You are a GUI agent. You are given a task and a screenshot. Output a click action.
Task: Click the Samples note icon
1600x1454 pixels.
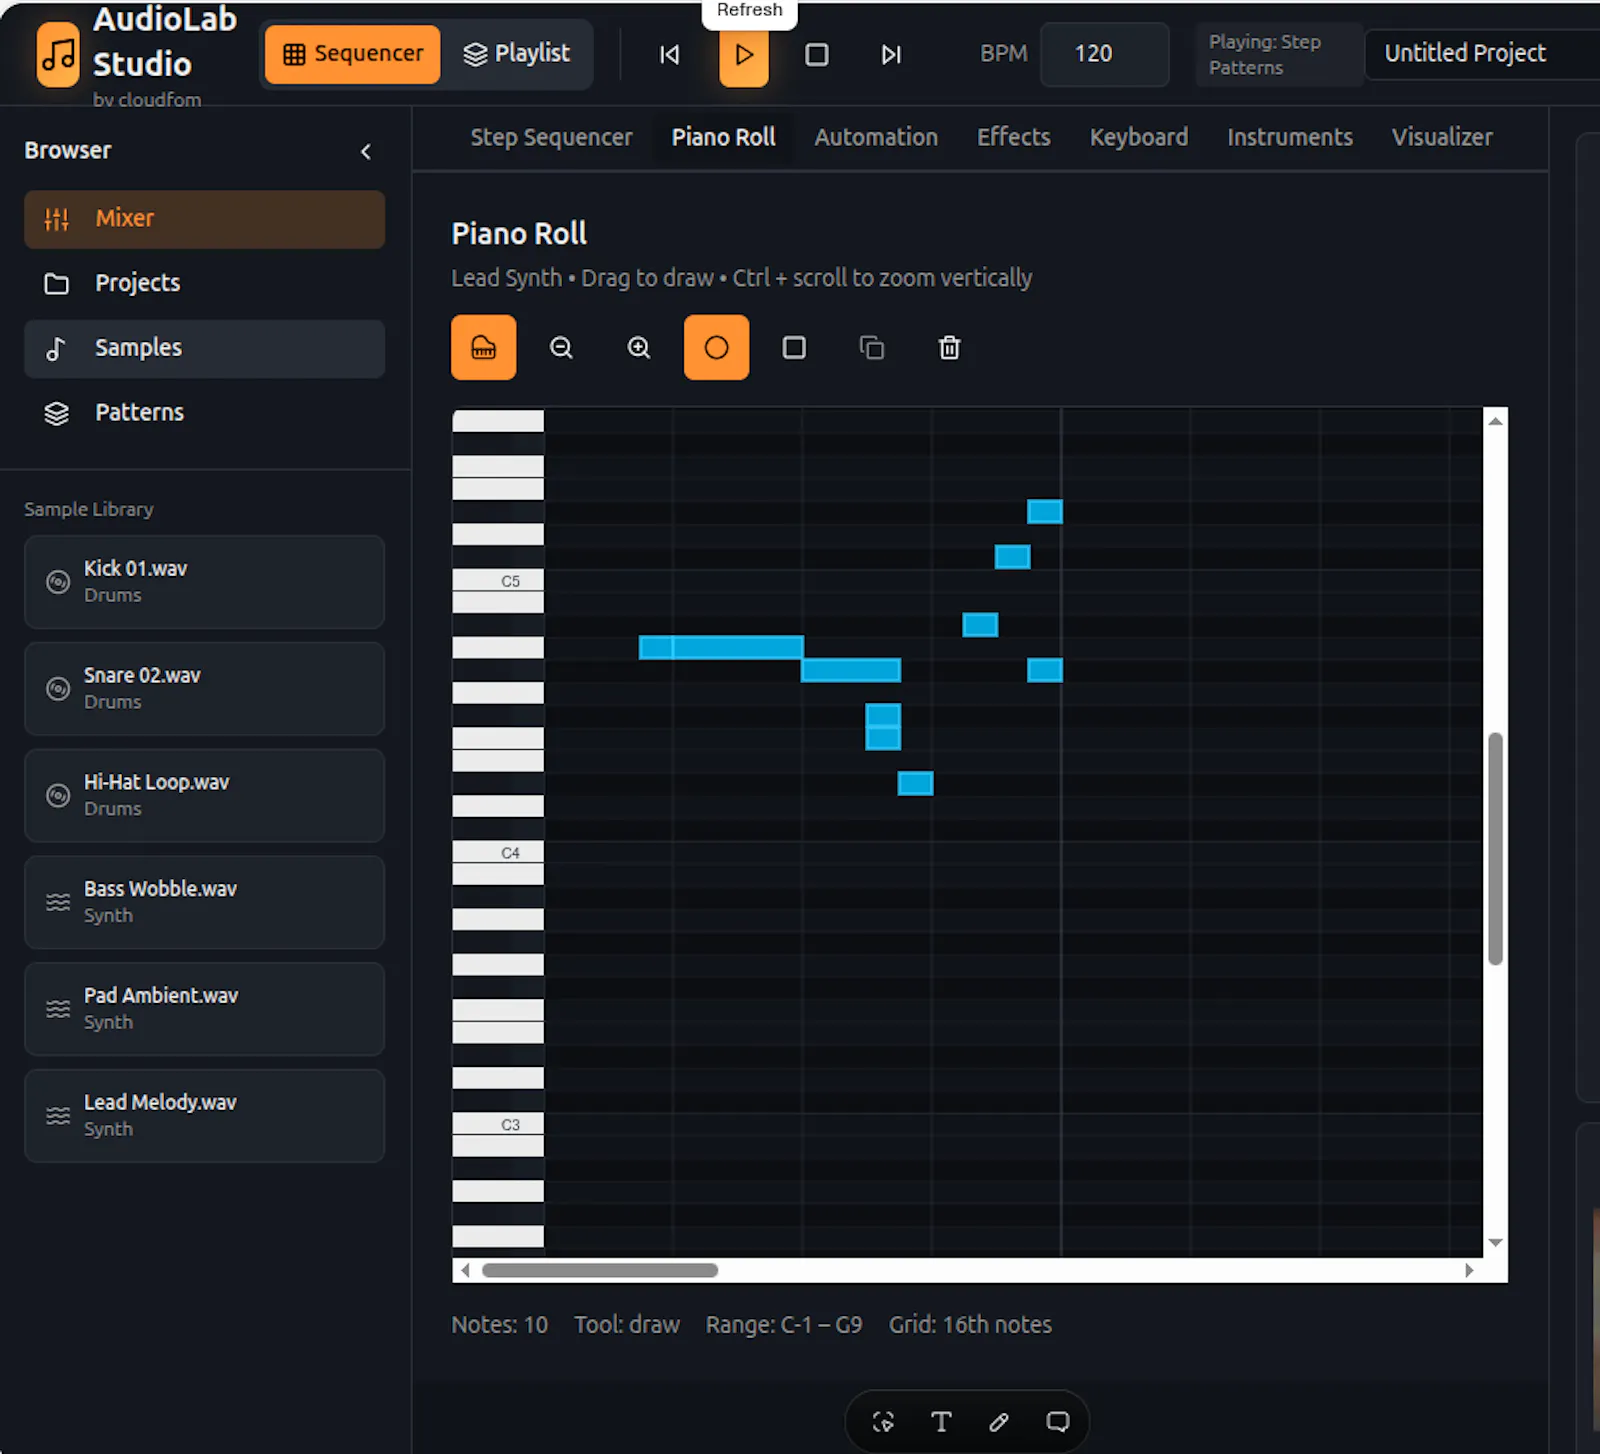(x=57, y=348)
